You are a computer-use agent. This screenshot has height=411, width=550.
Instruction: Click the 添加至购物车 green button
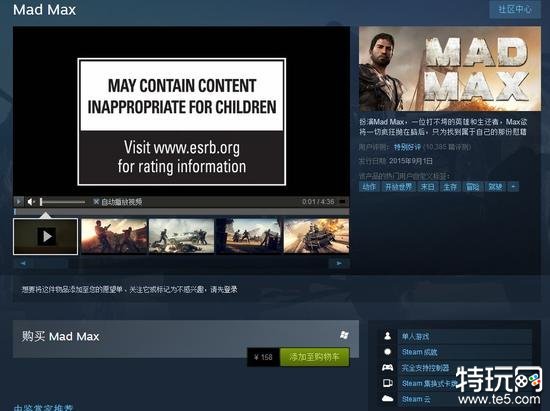pyautogui.click(x=314, y=357)
